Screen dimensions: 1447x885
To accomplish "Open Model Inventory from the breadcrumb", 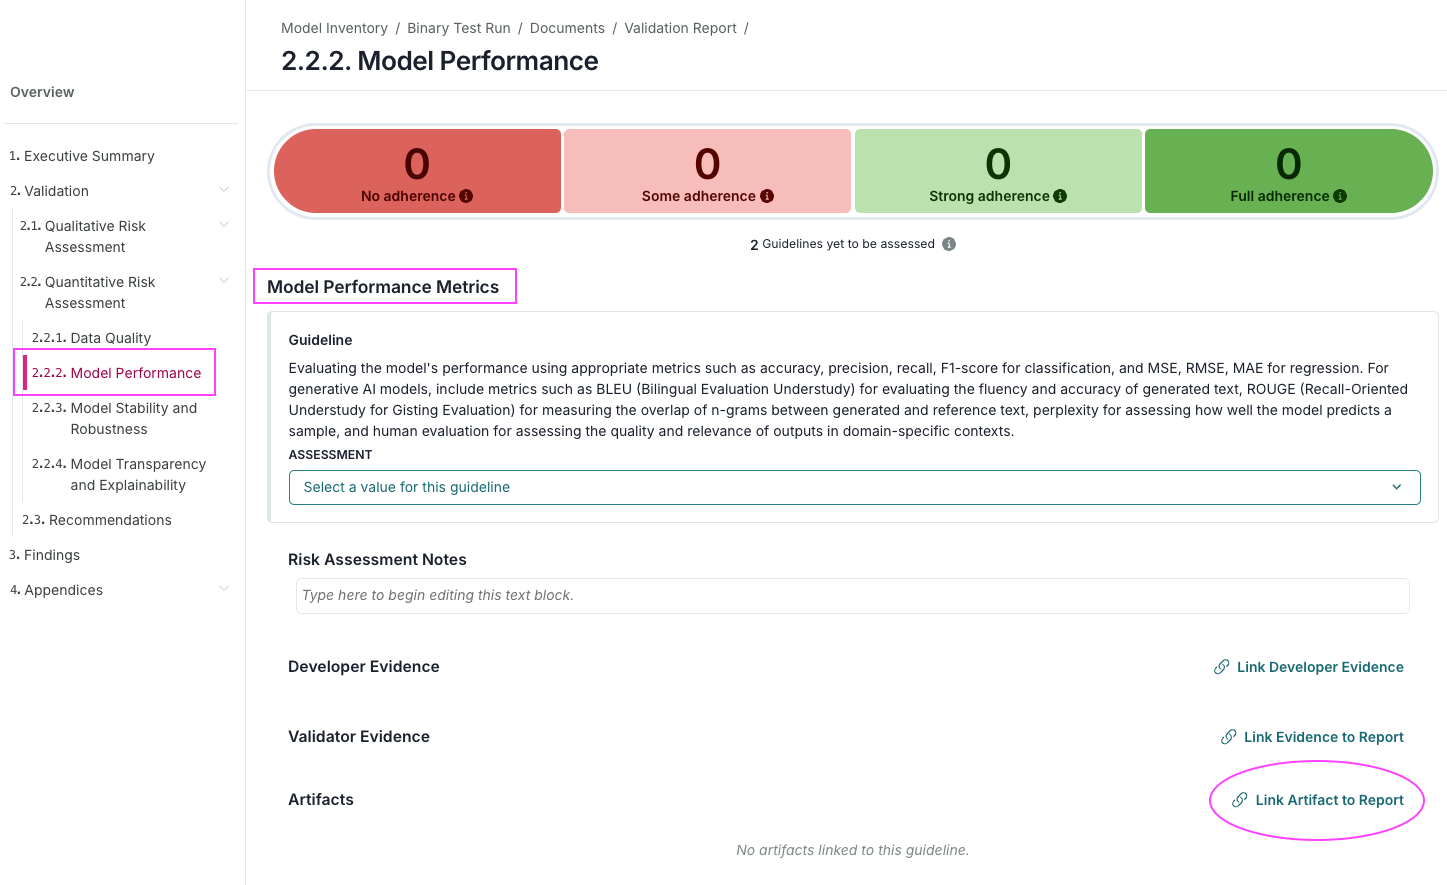I will click(x=334, y=28).
